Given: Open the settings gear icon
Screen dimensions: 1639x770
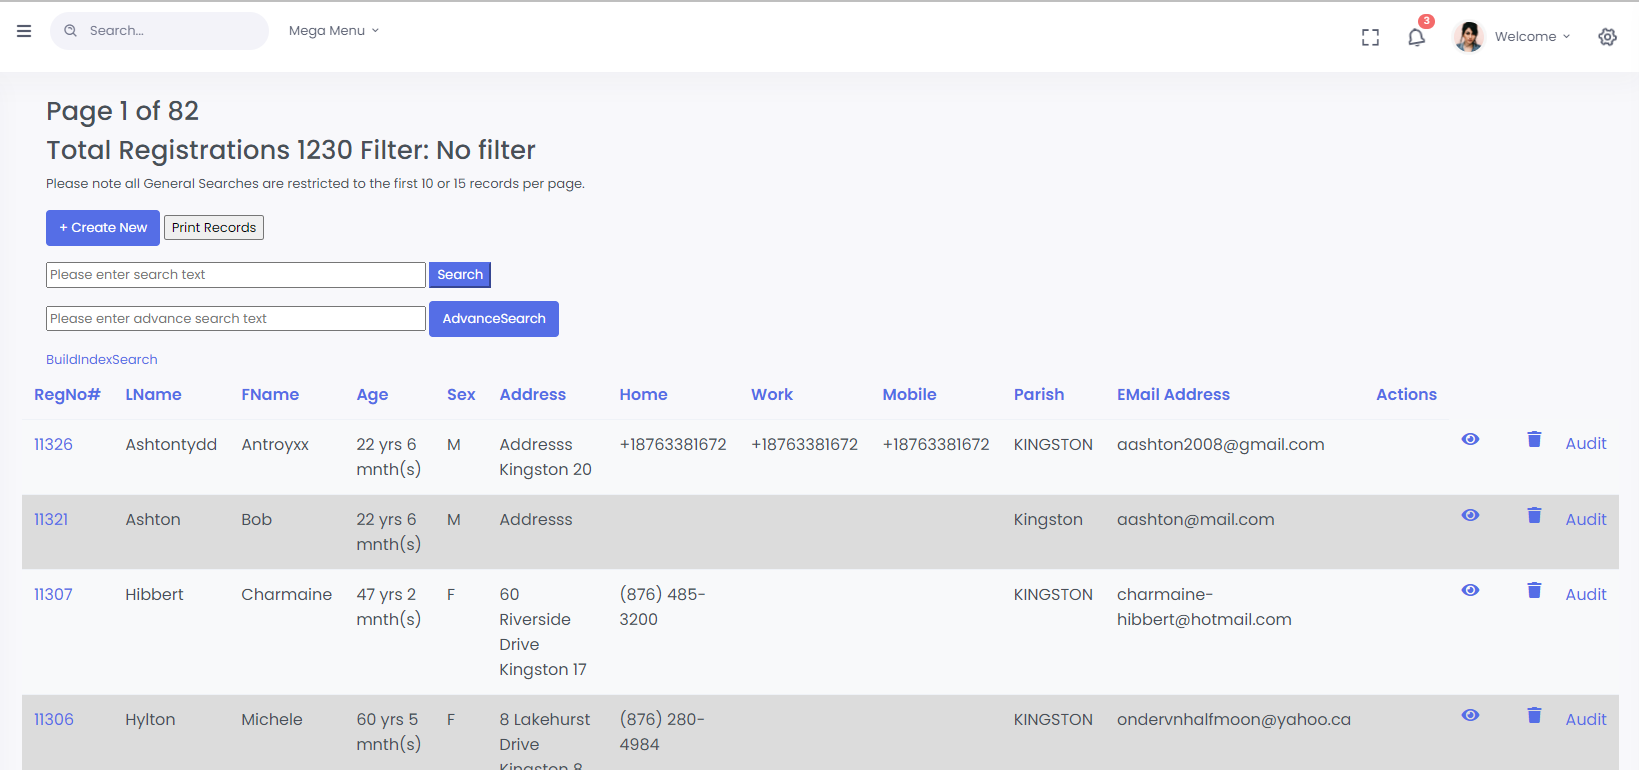Looking at the screenshot, I should (x=1607, y=37).
